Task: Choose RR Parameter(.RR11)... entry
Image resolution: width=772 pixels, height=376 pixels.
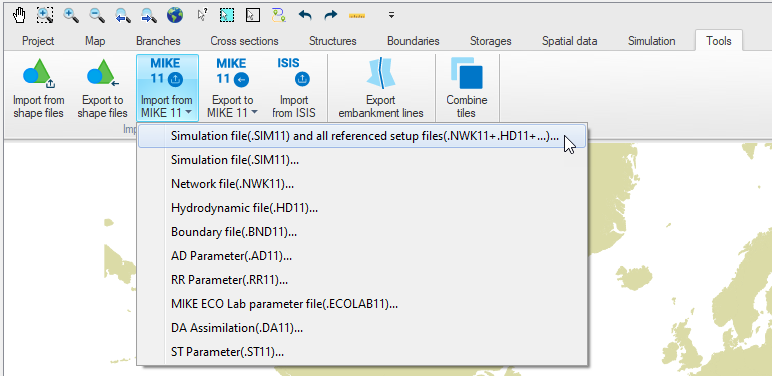Action: (x=362, y=280)
